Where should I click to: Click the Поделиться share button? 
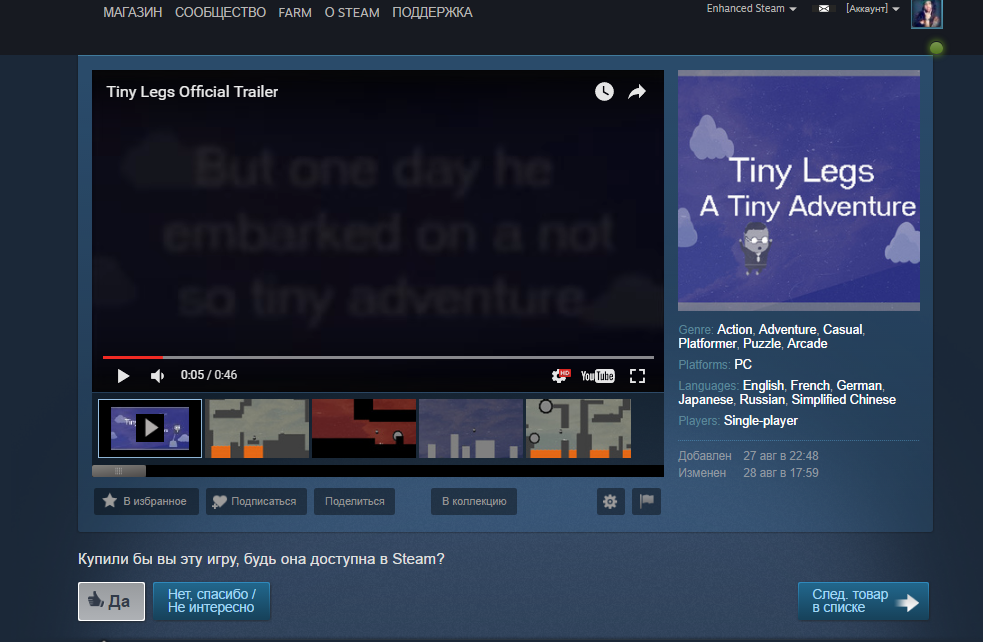pos(354,502)
